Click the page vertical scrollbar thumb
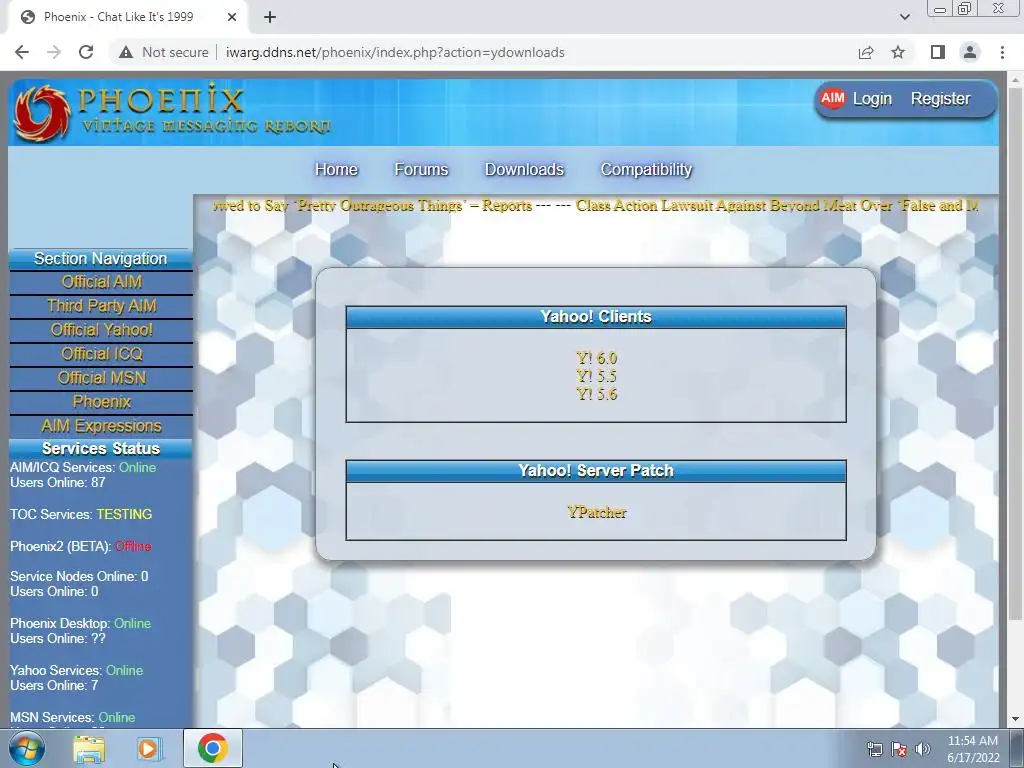 click(1014, 353)
